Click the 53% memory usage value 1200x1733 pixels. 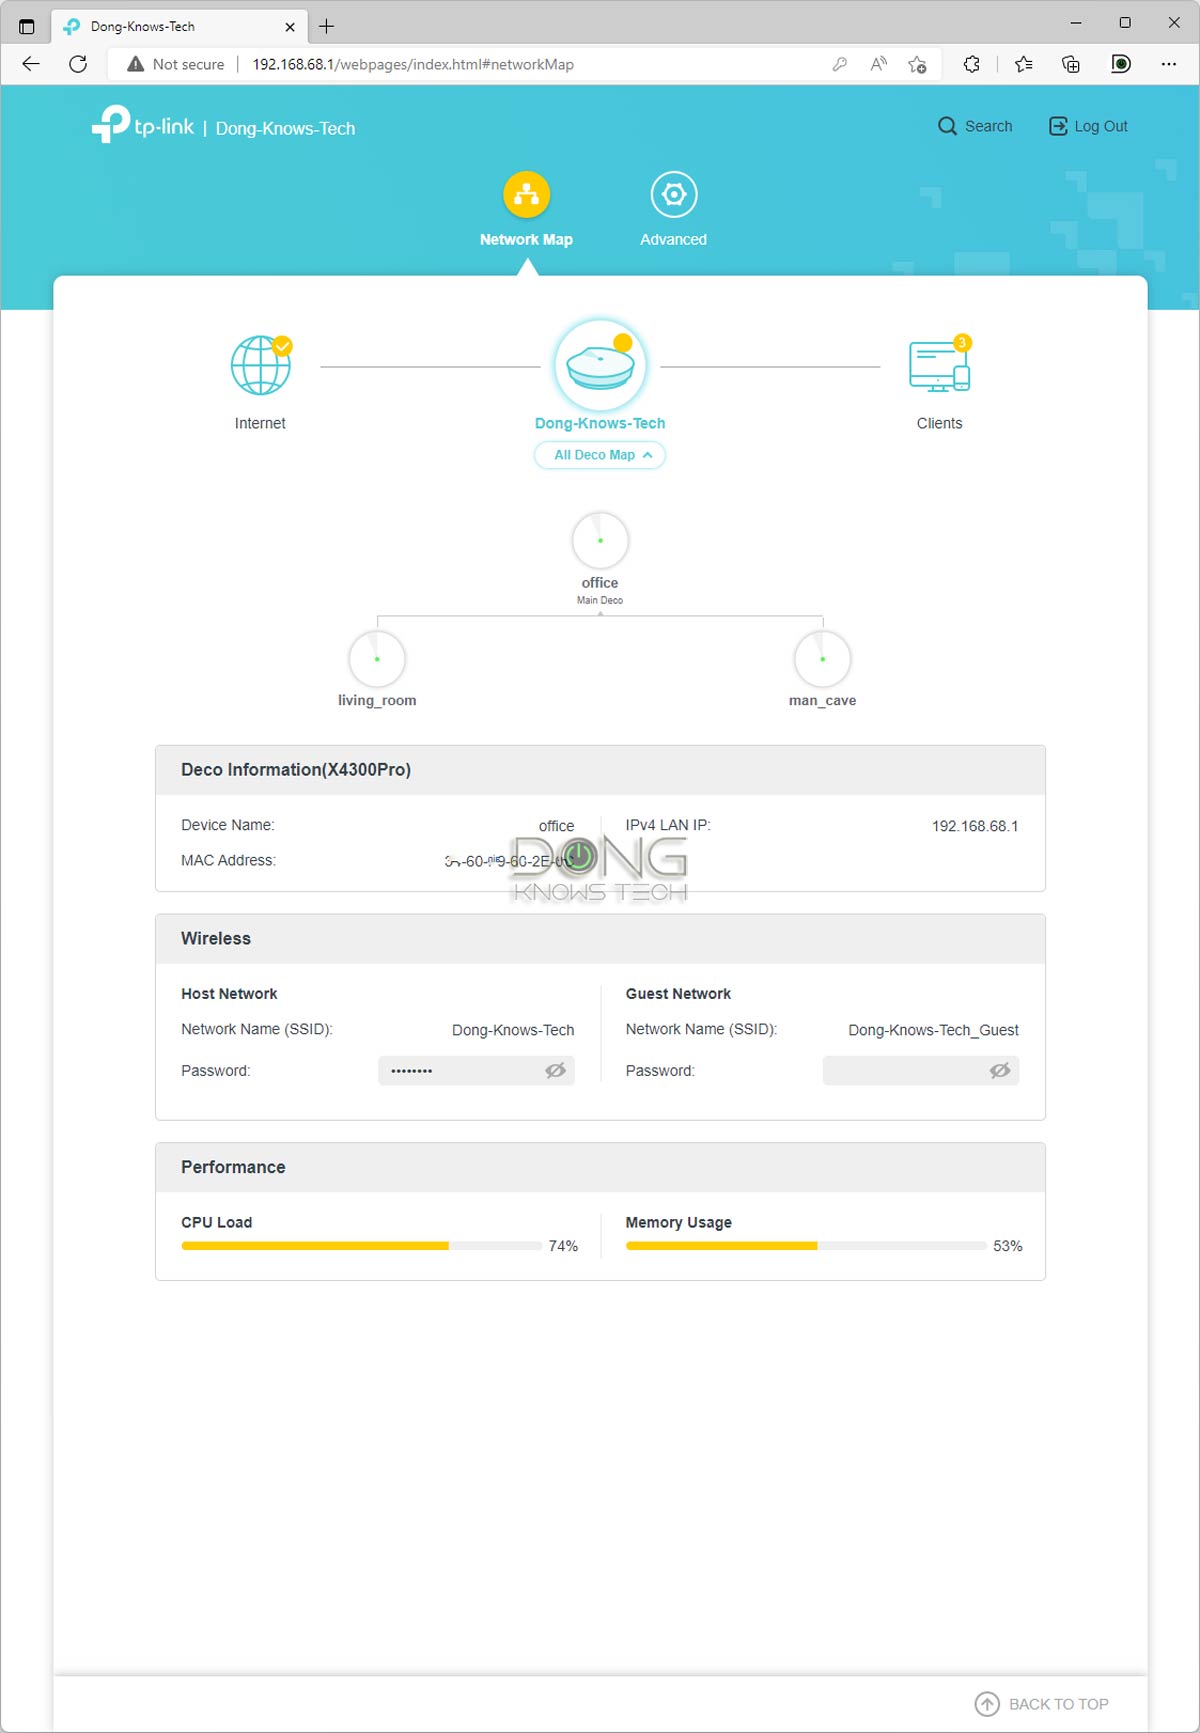(1008, 1246)
